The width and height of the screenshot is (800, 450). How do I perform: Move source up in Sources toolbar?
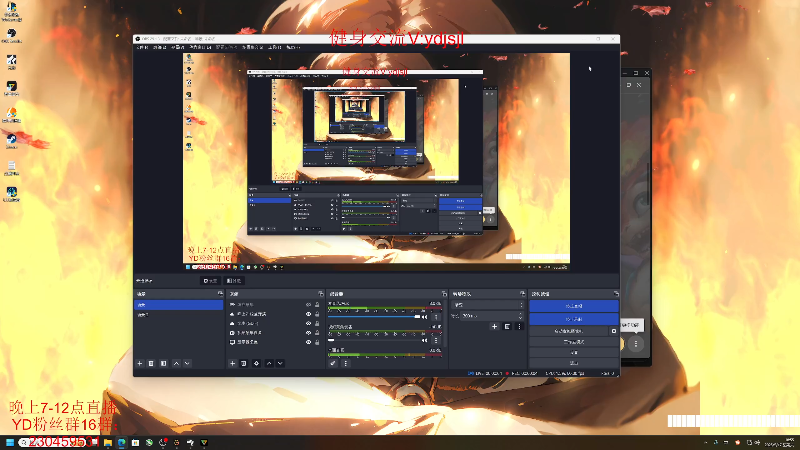[x=269, y=363]
